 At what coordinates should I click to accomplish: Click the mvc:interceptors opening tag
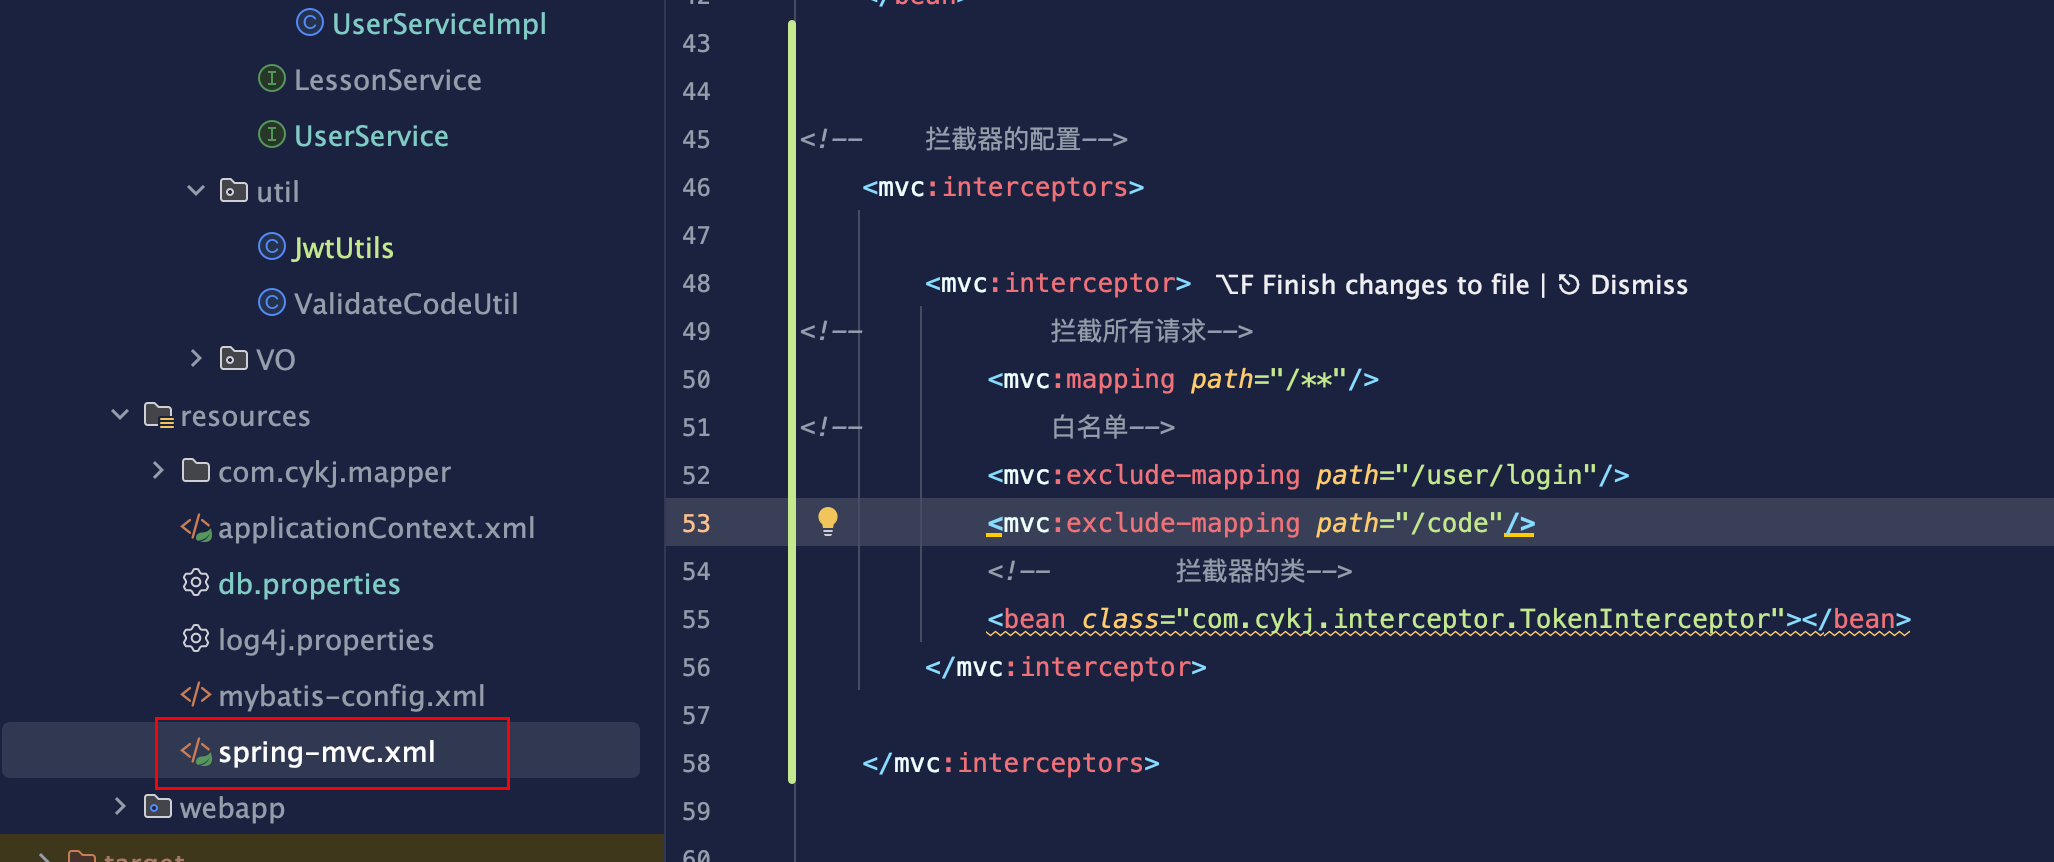1003,187
